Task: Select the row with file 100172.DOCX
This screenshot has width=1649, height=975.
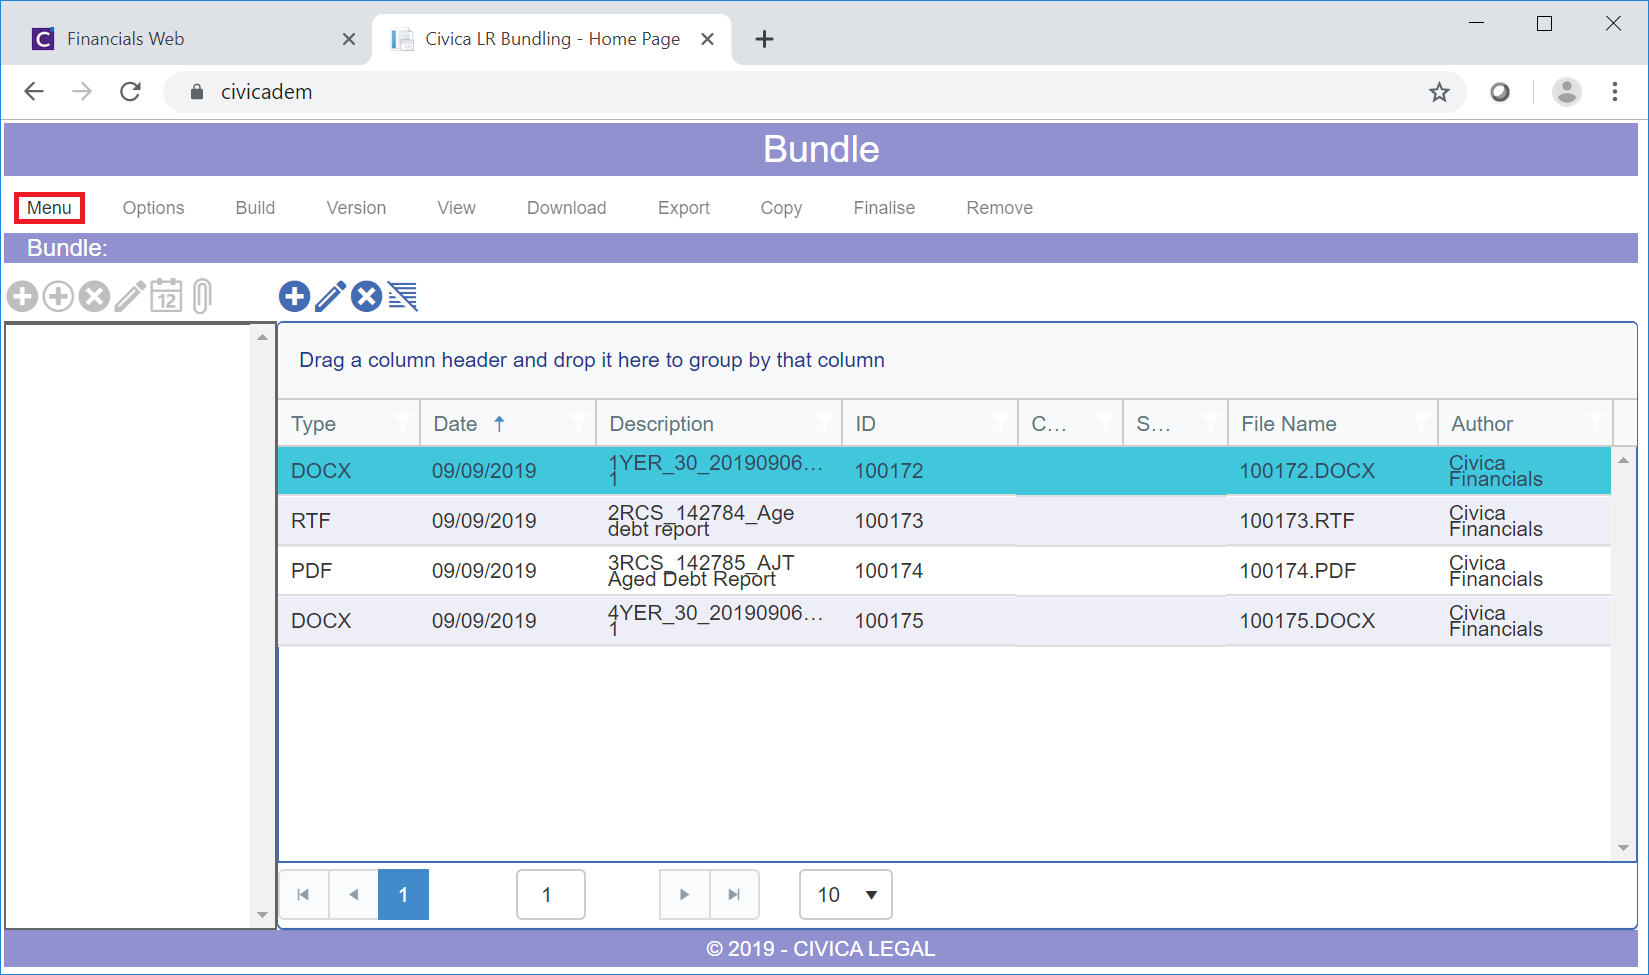Action: click(944, 470)
